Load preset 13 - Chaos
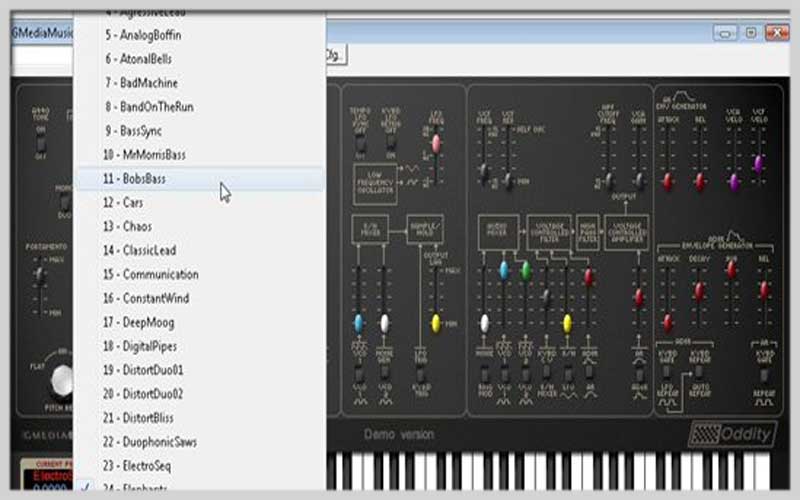This screenshot has width=800, height=500. coord(199,227)
